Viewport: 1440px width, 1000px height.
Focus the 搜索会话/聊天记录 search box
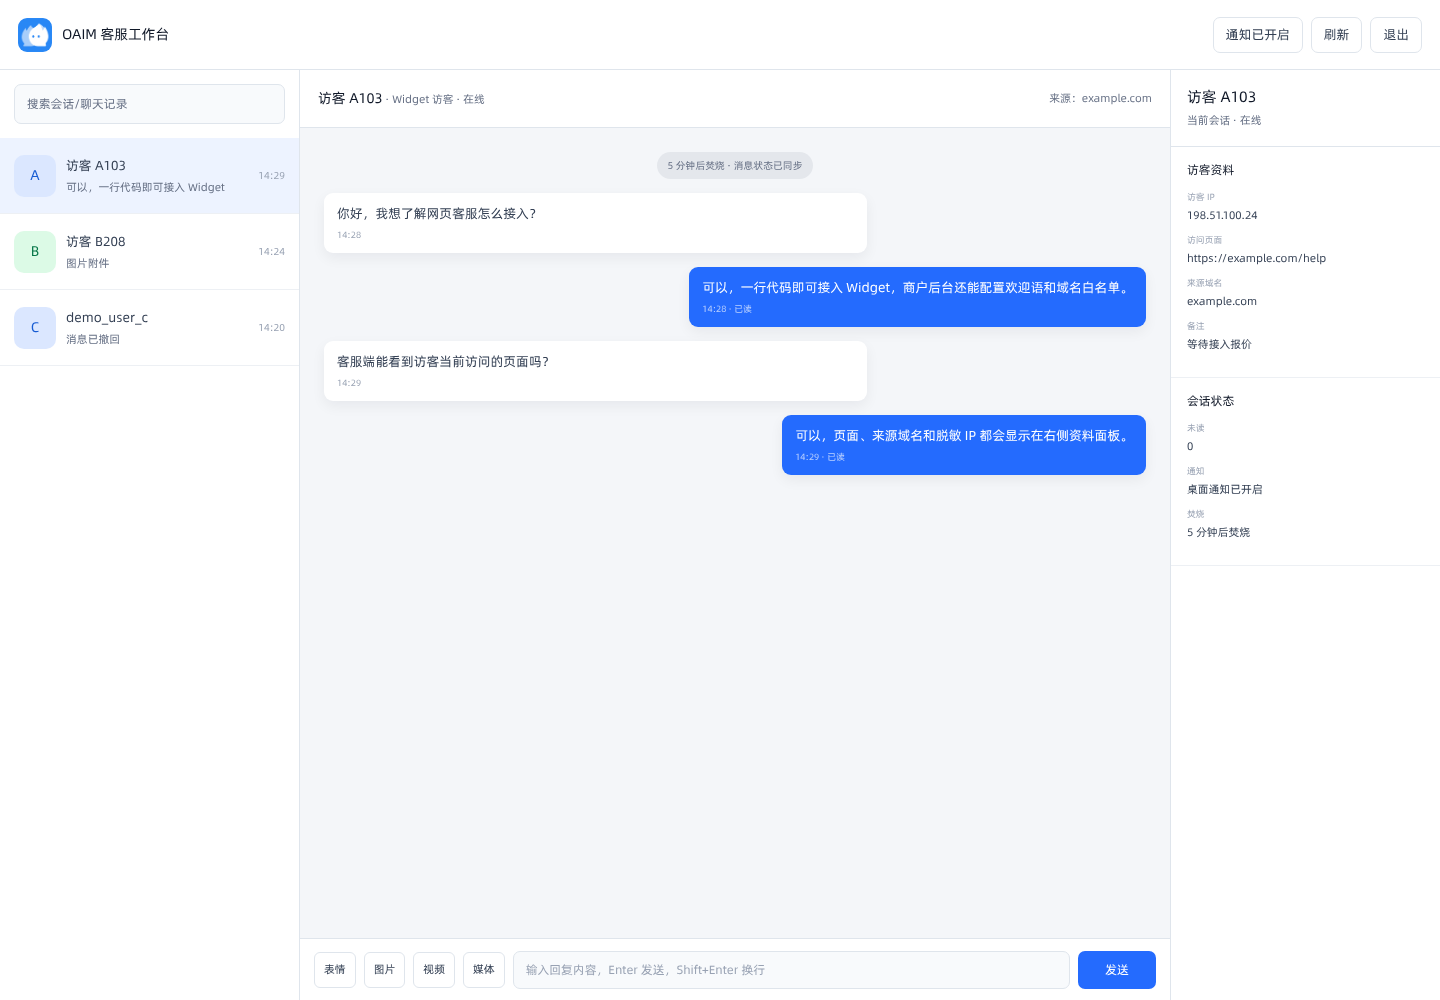(x=149, y=104)
